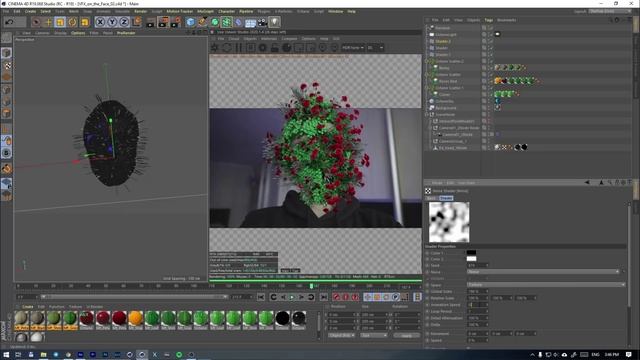This screenshot has height=360, width=640.
Task: Expand first Octane Scatter object
Action: 427,61
